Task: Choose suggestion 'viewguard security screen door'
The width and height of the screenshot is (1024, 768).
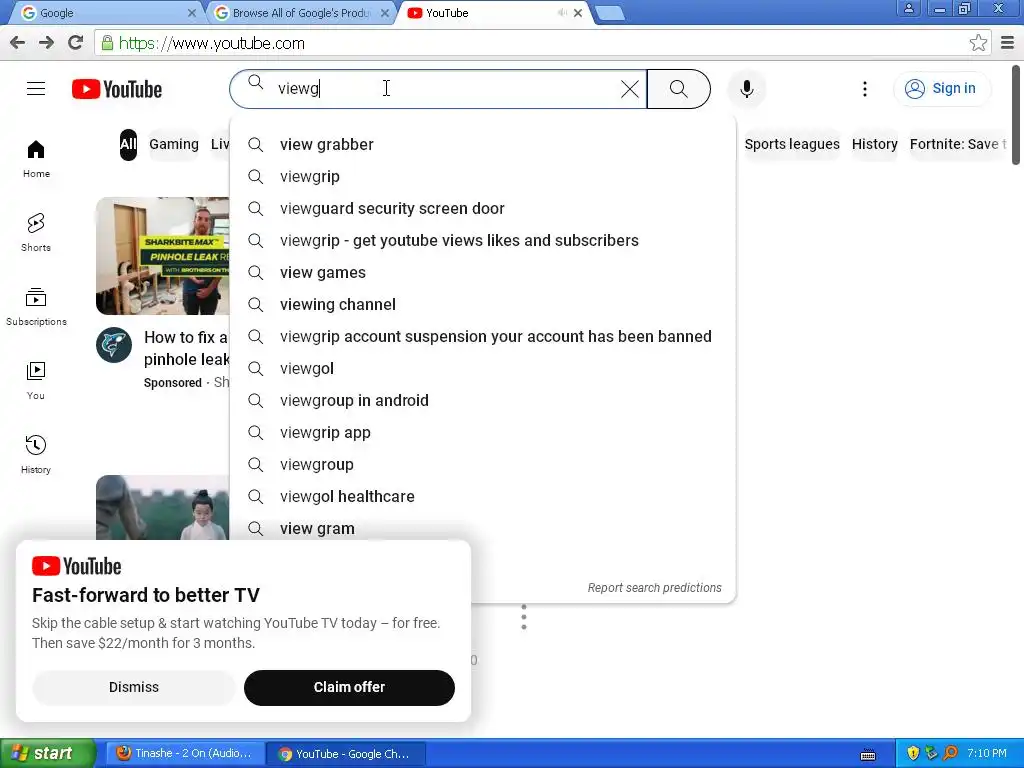Action: pyautogui.click(x=483, y=208)
